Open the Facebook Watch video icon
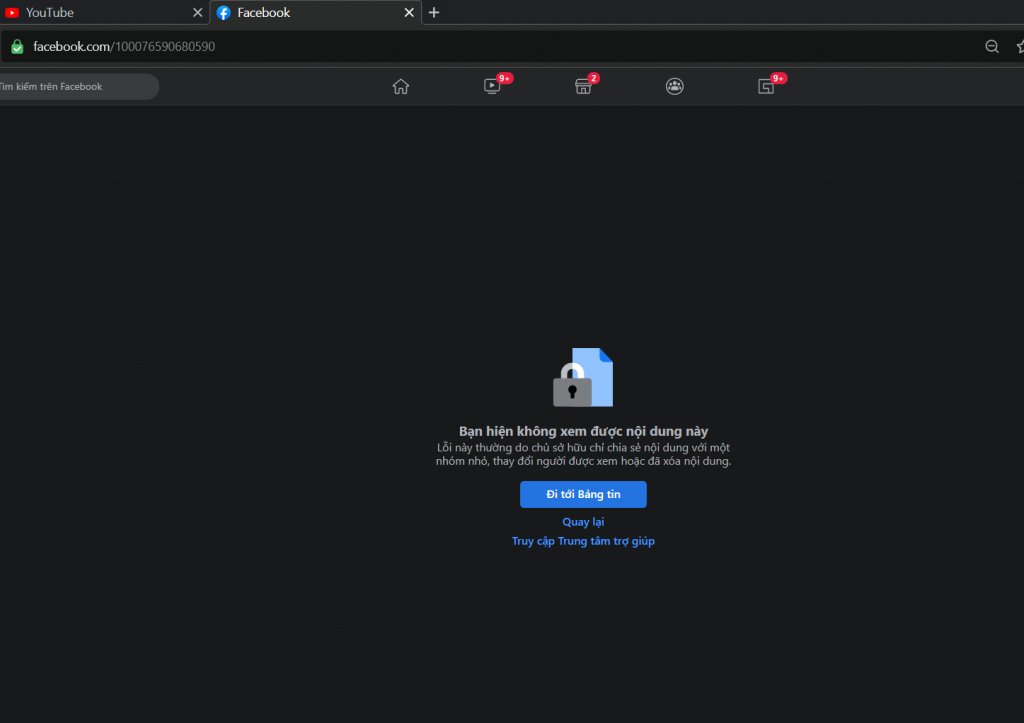Image resolution: width=1024 pixels, height=723 pixels. [492, 86]
